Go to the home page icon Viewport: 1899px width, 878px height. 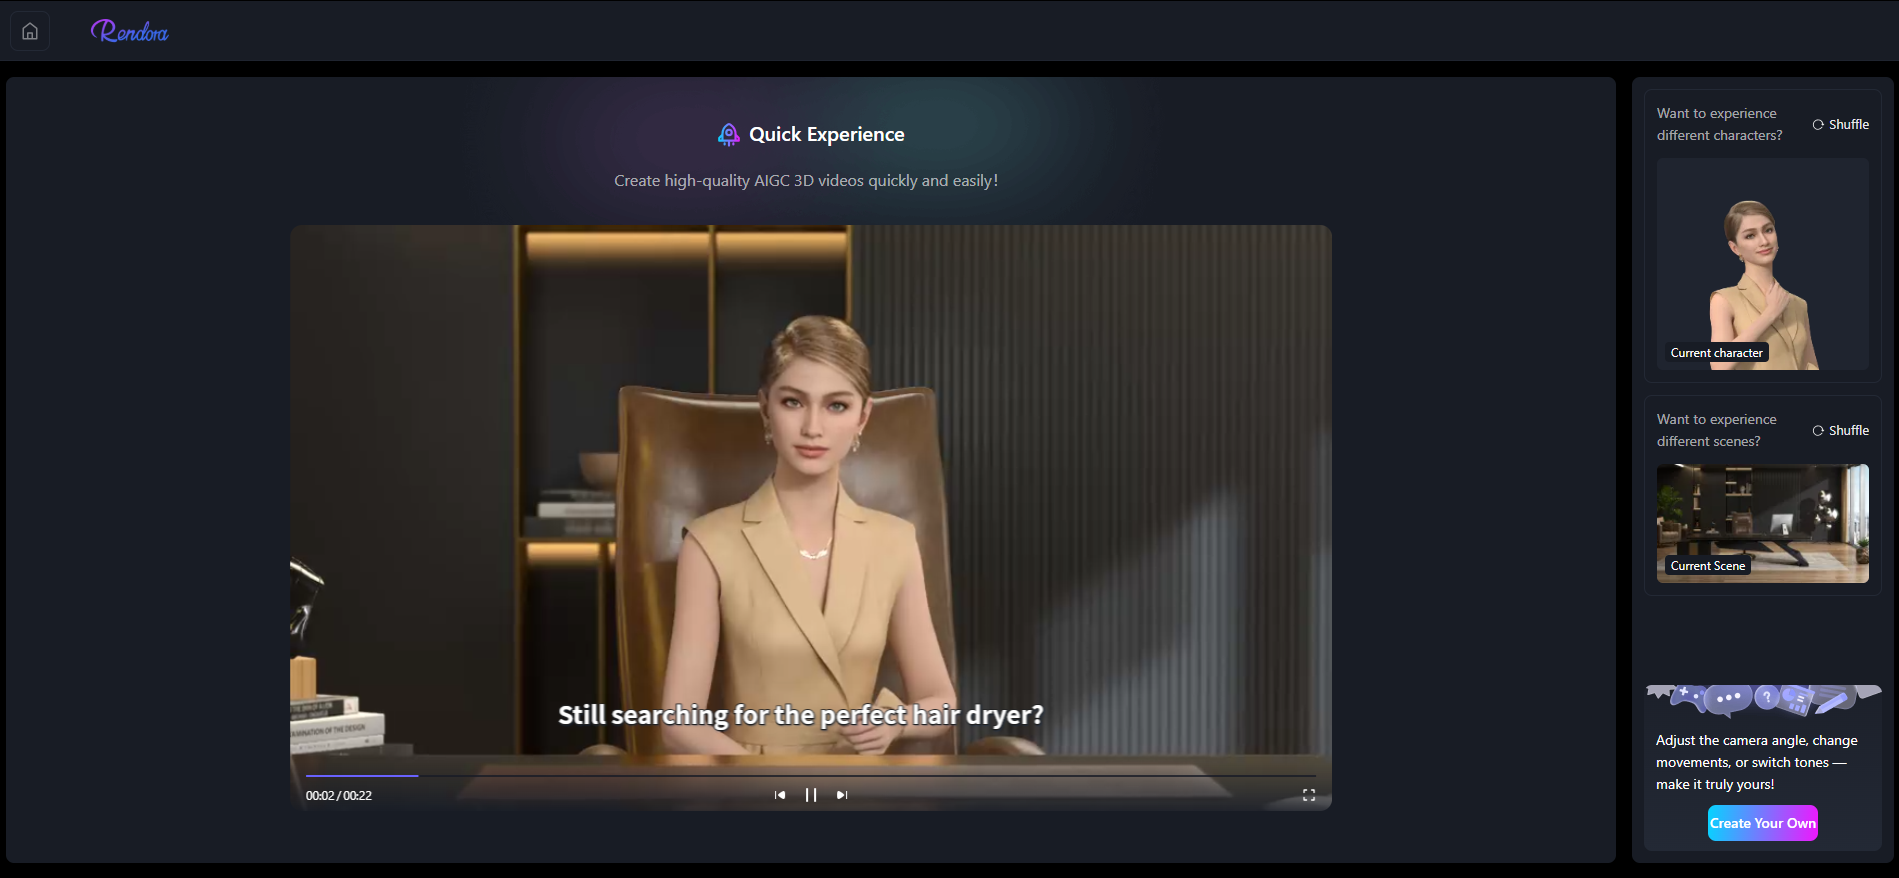30,31
